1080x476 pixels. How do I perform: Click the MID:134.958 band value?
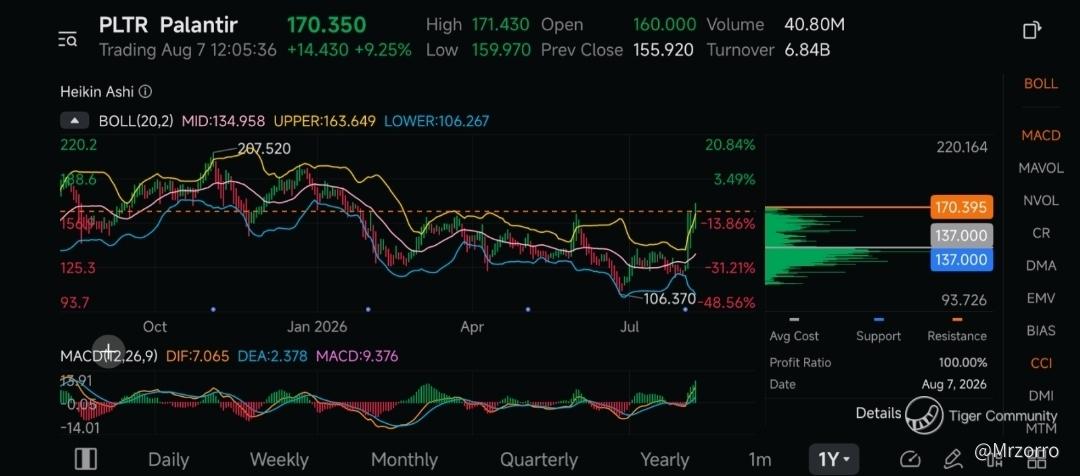223,121
